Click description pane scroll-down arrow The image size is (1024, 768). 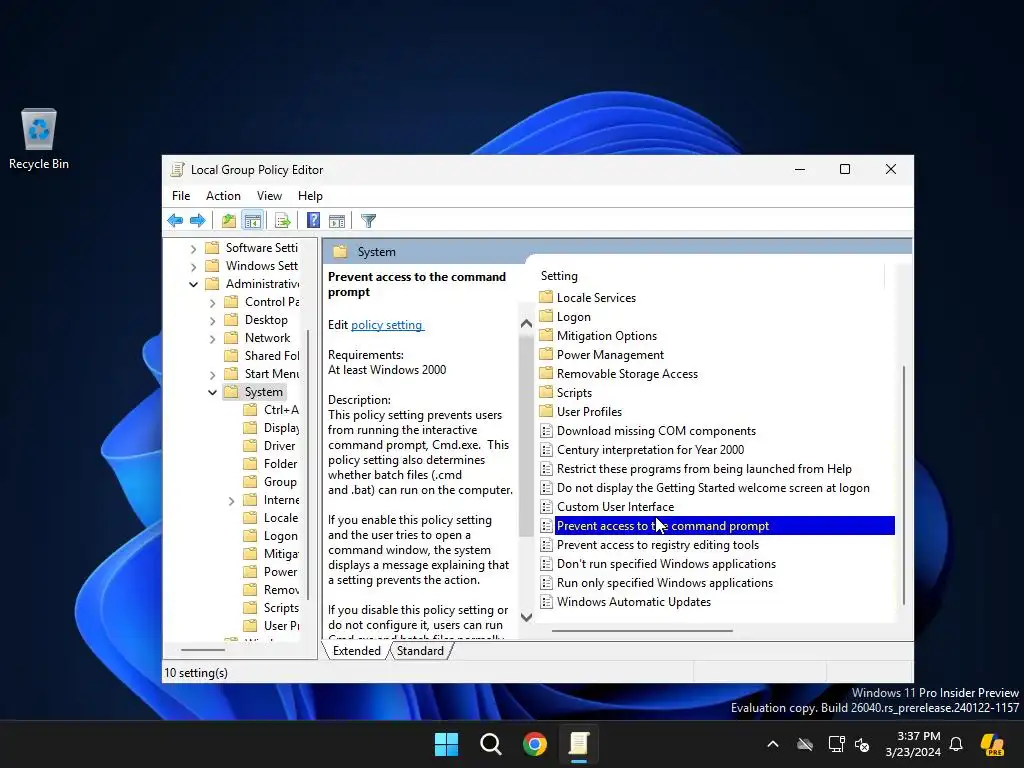tap(526, 617)
